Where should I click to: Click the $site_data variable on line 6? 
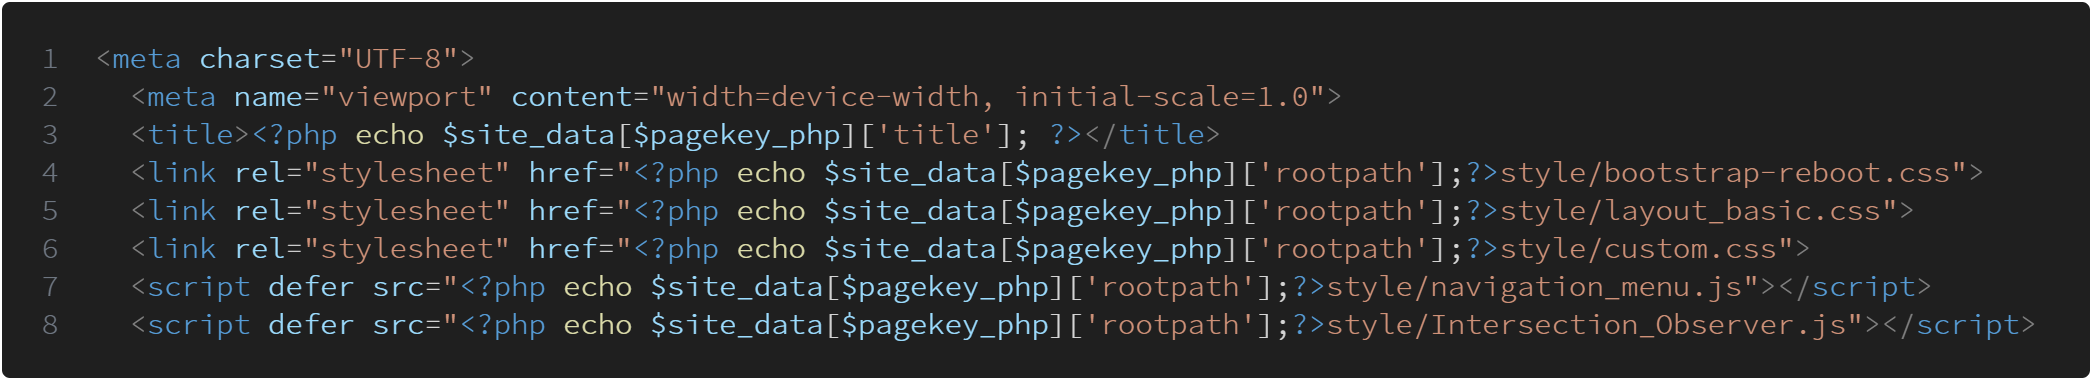[x=910, y=249]
